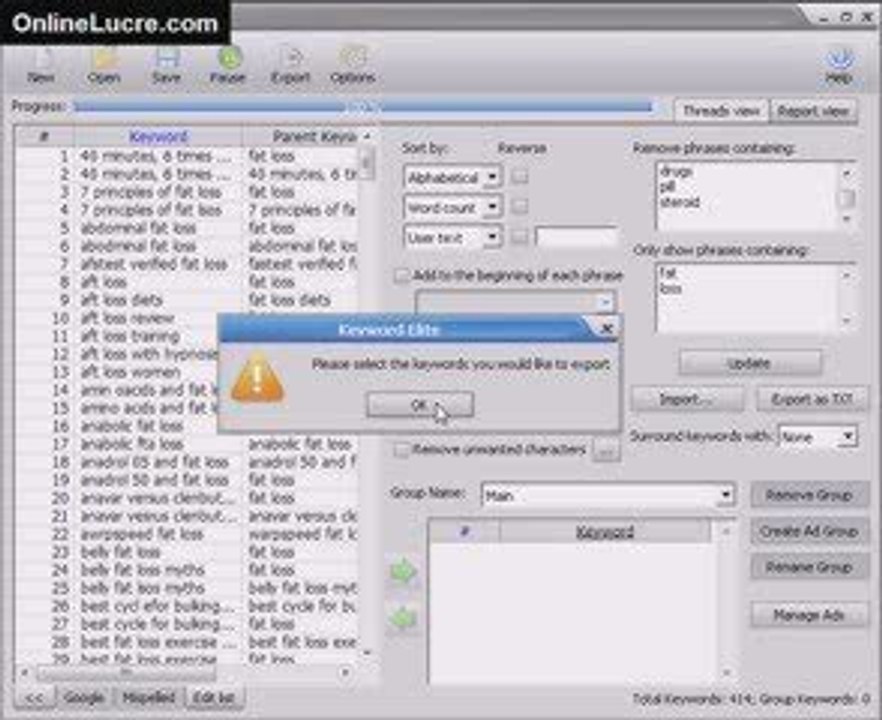
Task: Select row 23 'belly fat loss'
Action: pos(187,552)
